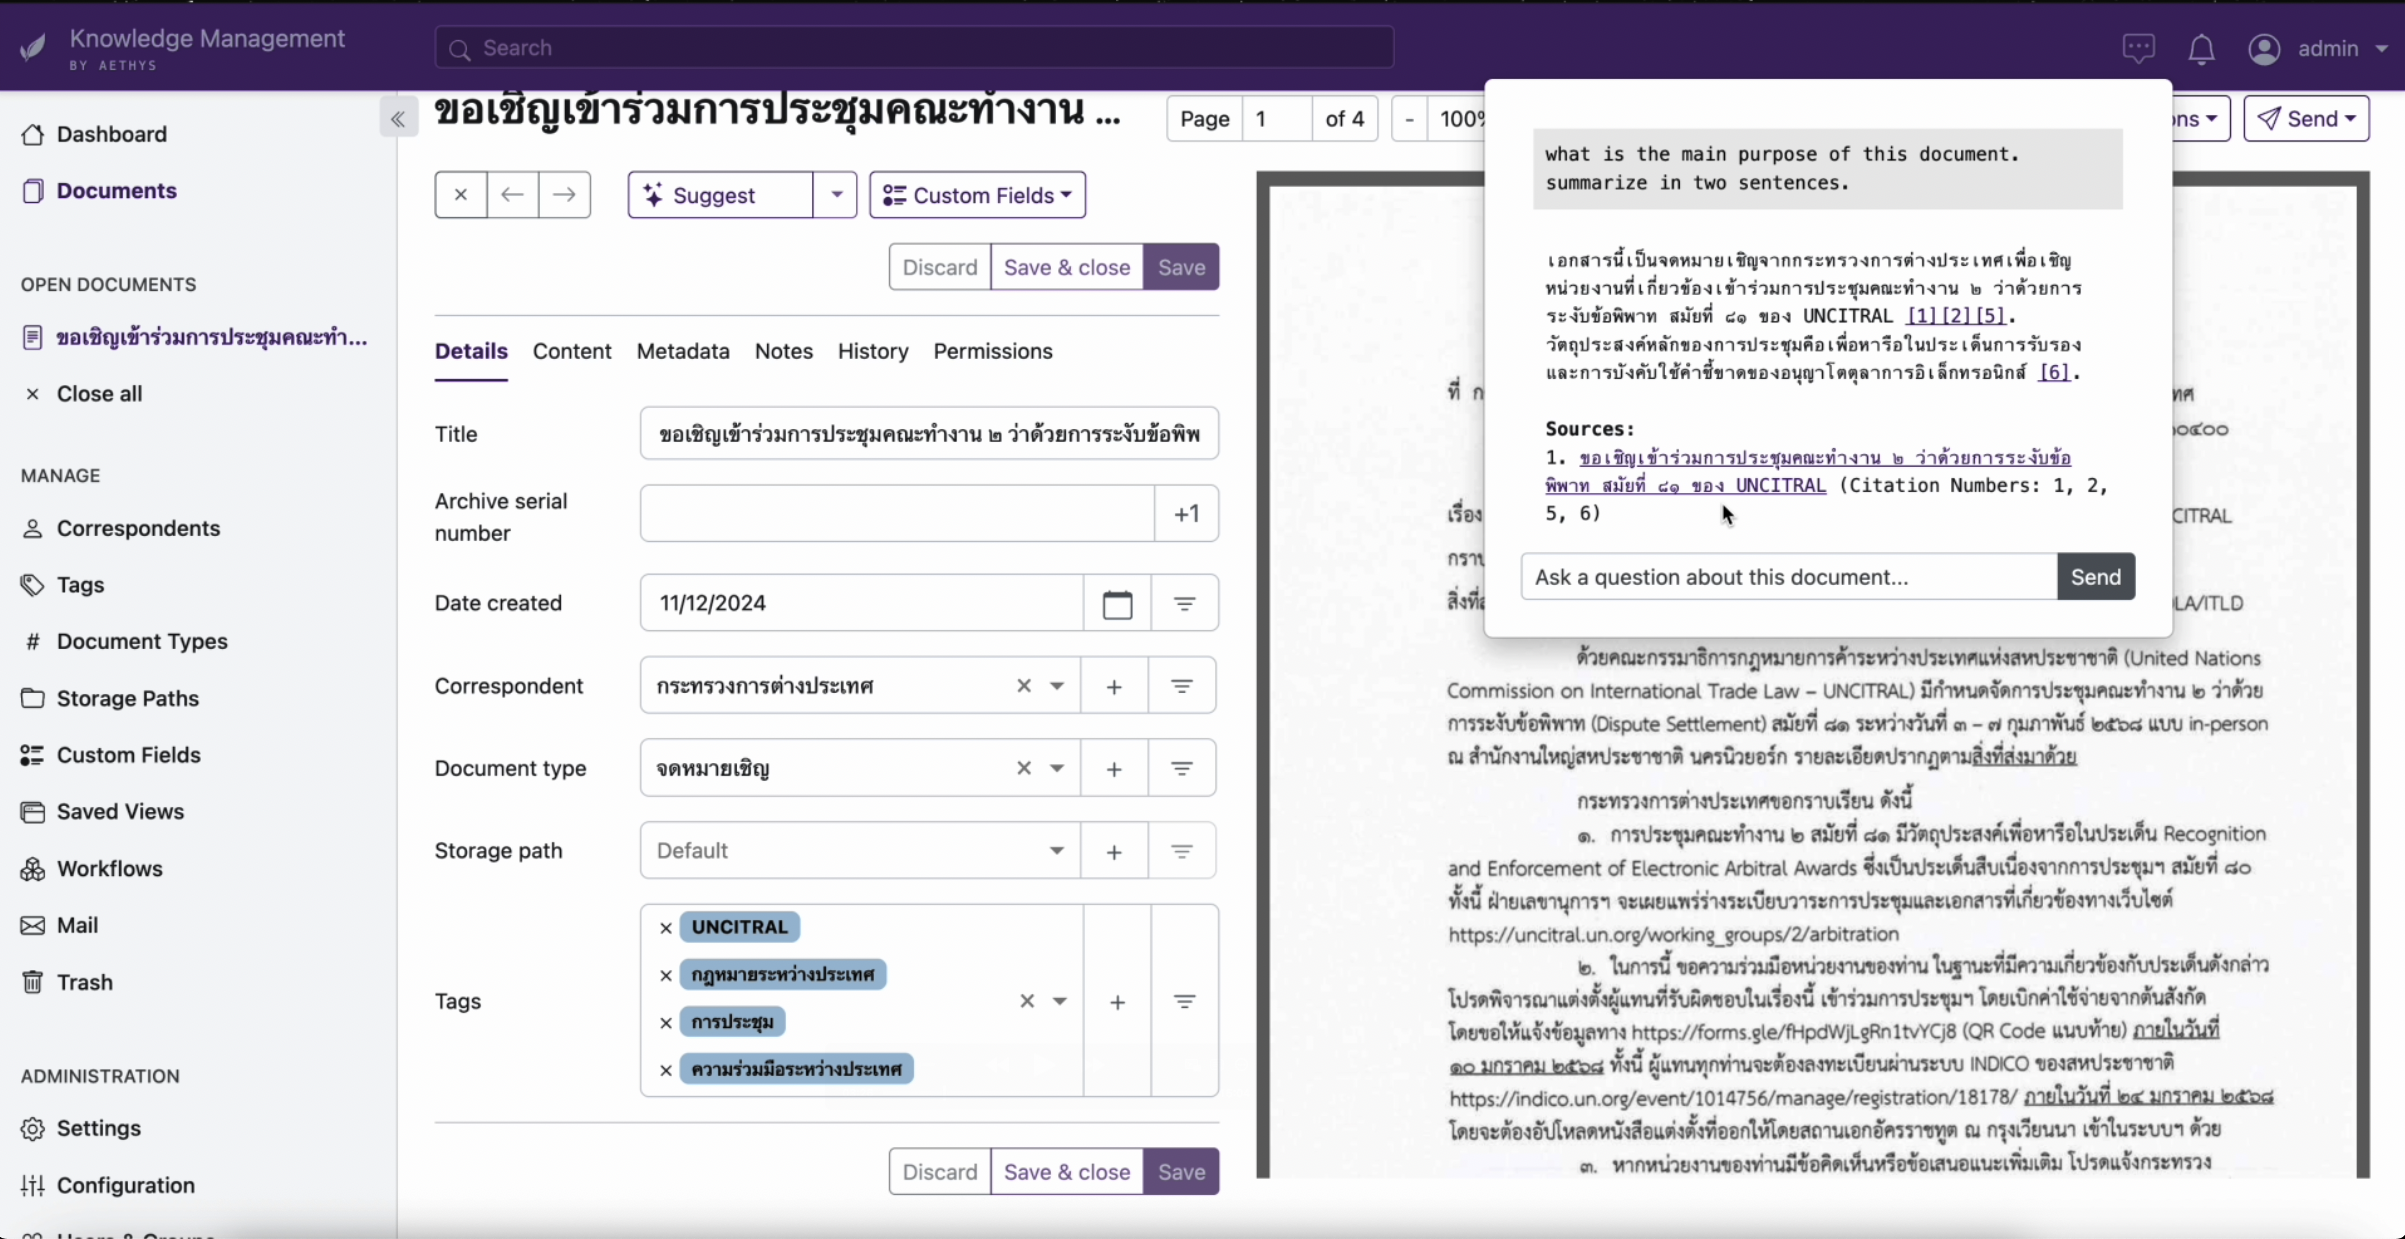The width and height of the screenshot is (2405, 1239).
Task: Collapse the left sidebar
Action: [398, 117]
